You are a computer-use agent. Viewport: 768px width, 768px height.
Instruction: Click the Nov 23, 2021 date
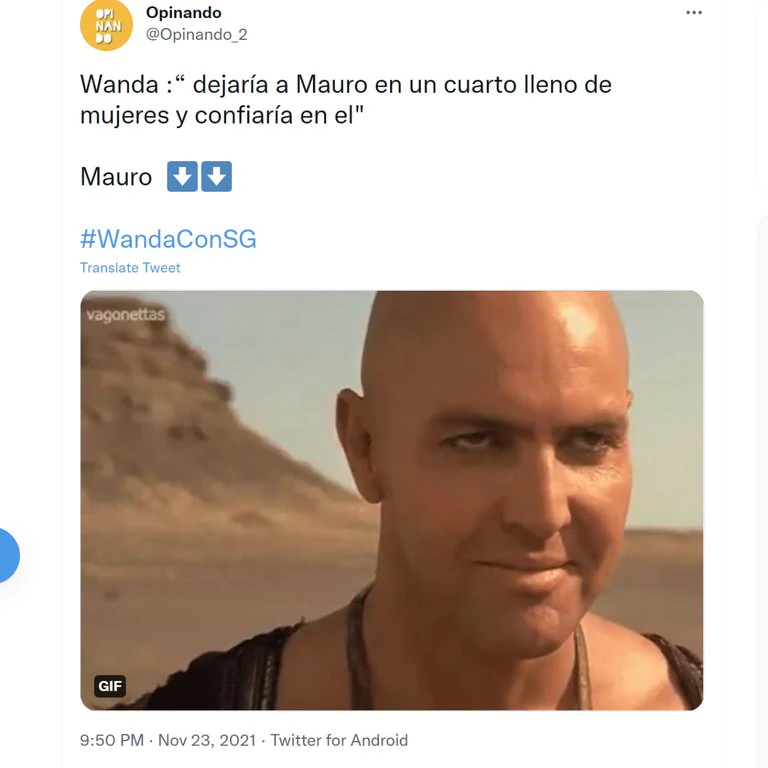(x=207, y=740)
